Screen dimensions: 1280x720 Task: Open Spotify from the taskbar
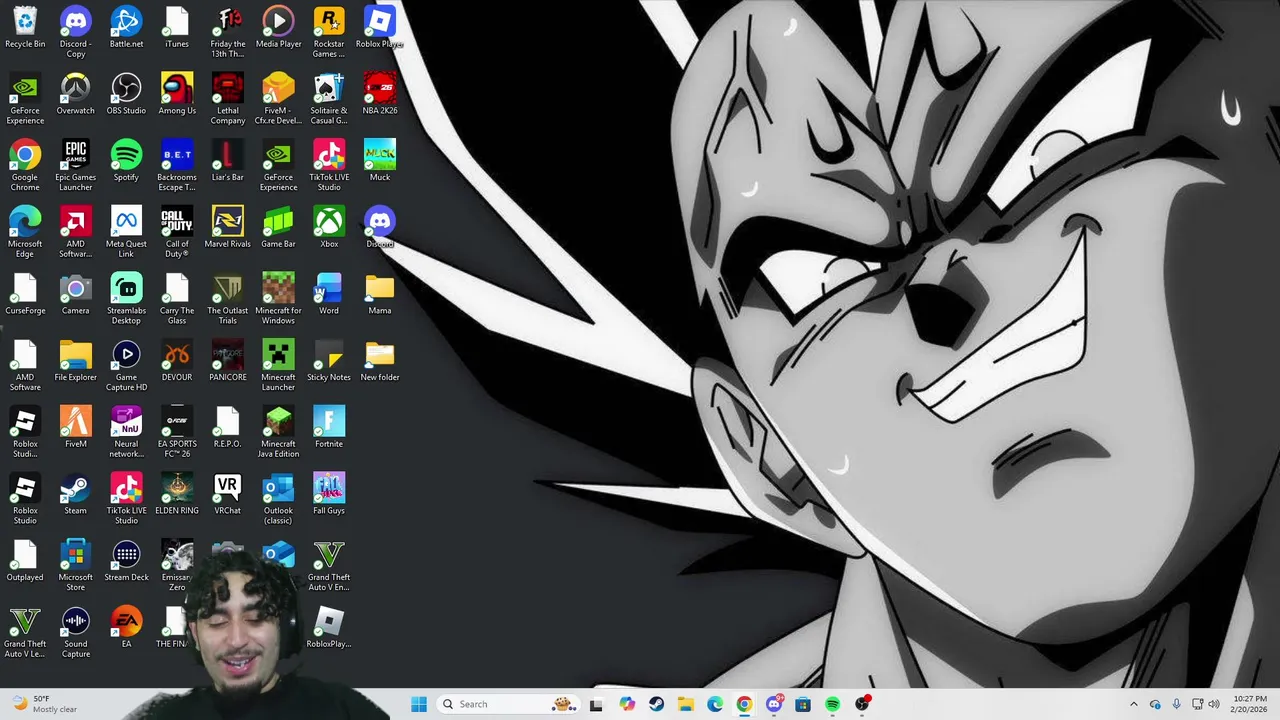[832, 704]
